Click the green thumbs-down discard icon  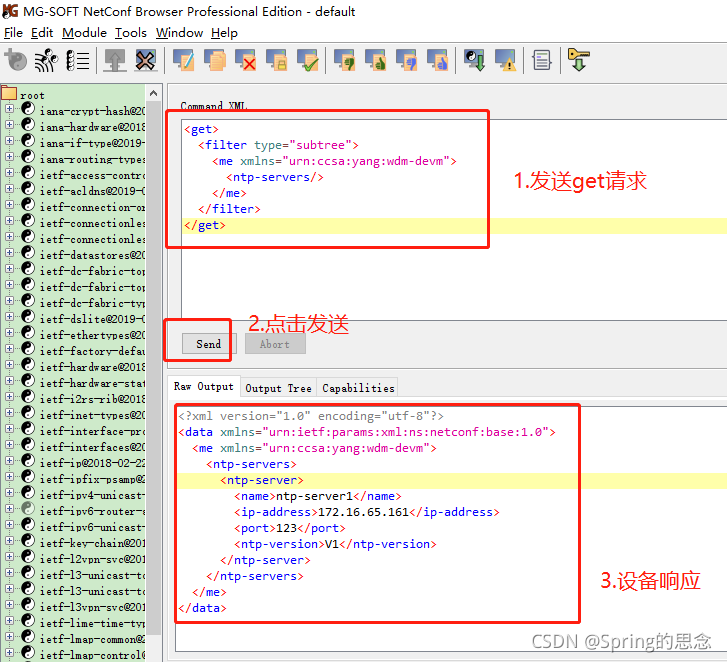pos(344,60)
